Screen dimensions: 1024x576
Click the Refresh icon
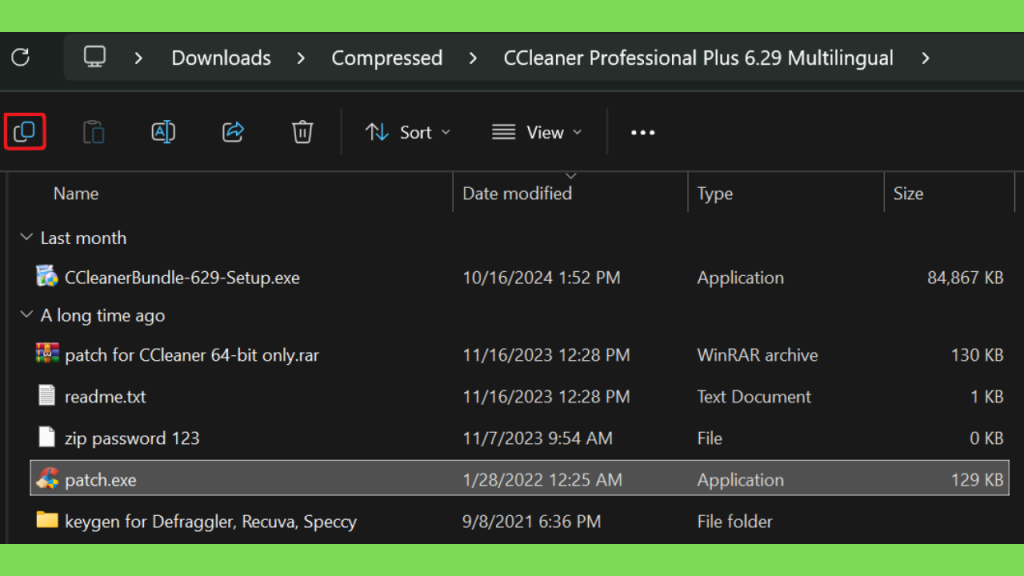tap(20, 57)
